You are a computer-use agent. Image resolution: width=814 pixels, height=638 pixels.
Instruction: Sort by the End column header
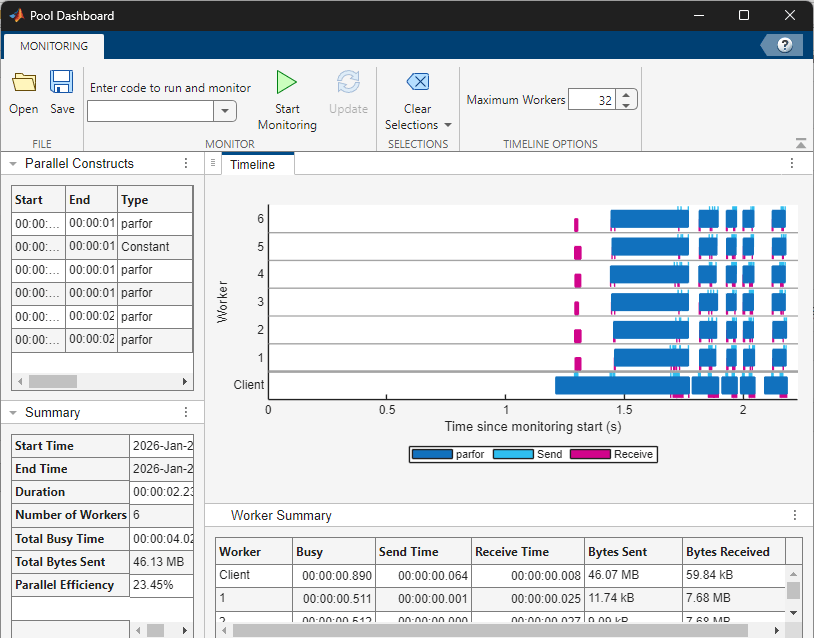click(91, 200)
